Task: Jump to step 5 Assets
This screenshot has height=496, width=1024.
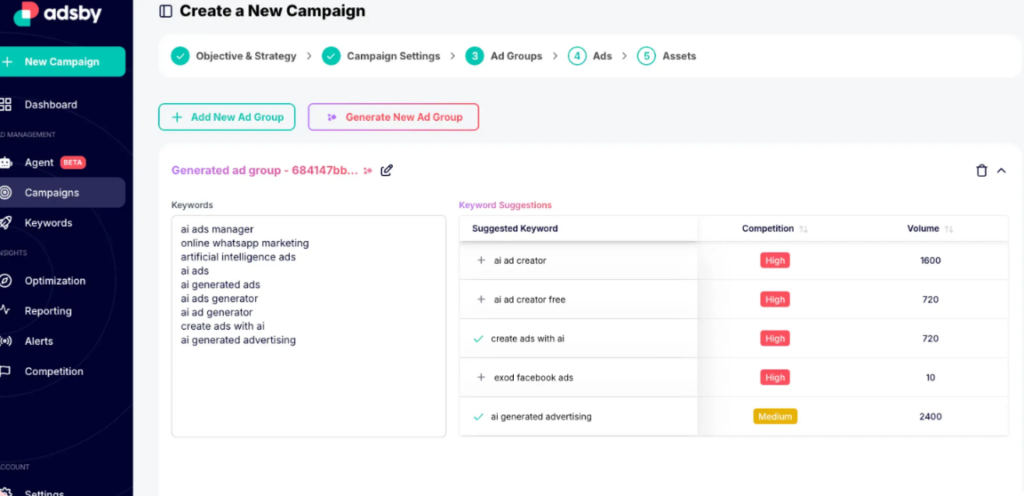Action: [666, 56]
